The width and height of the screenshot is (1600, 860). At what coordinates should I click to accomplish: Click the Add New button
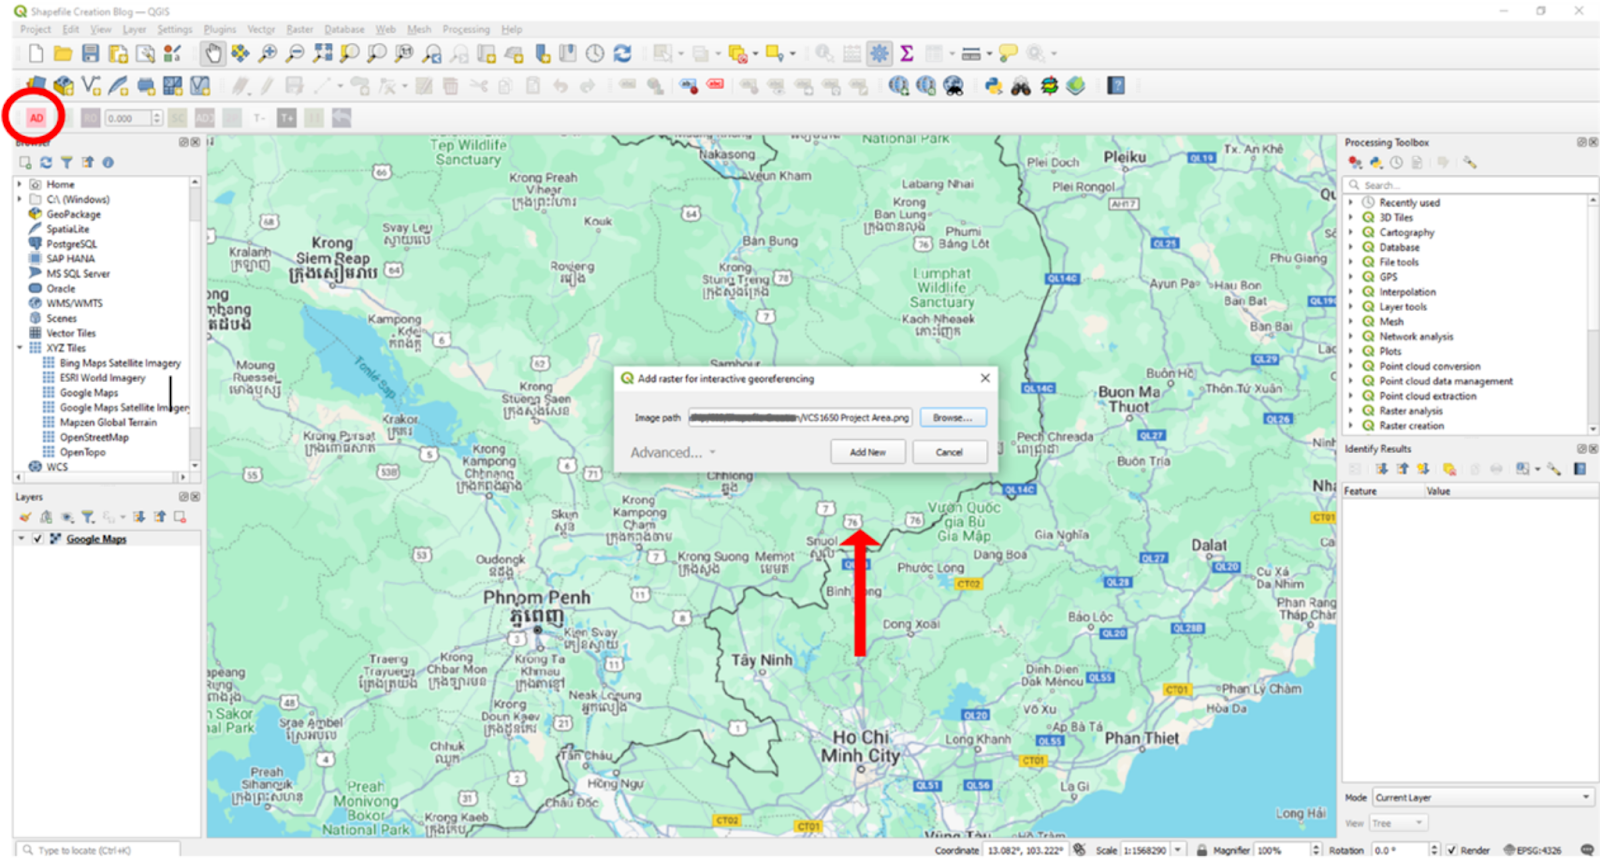pos(868,452)
